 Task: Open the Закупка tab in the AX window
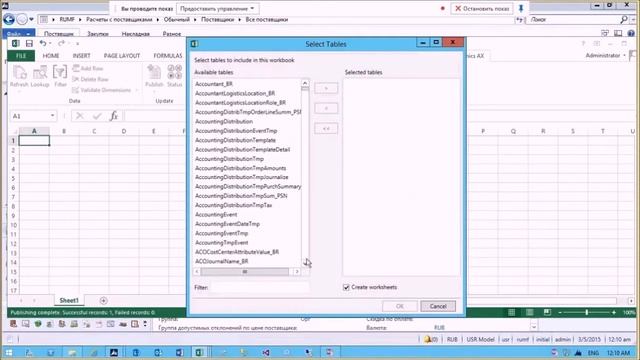point(98,34)
